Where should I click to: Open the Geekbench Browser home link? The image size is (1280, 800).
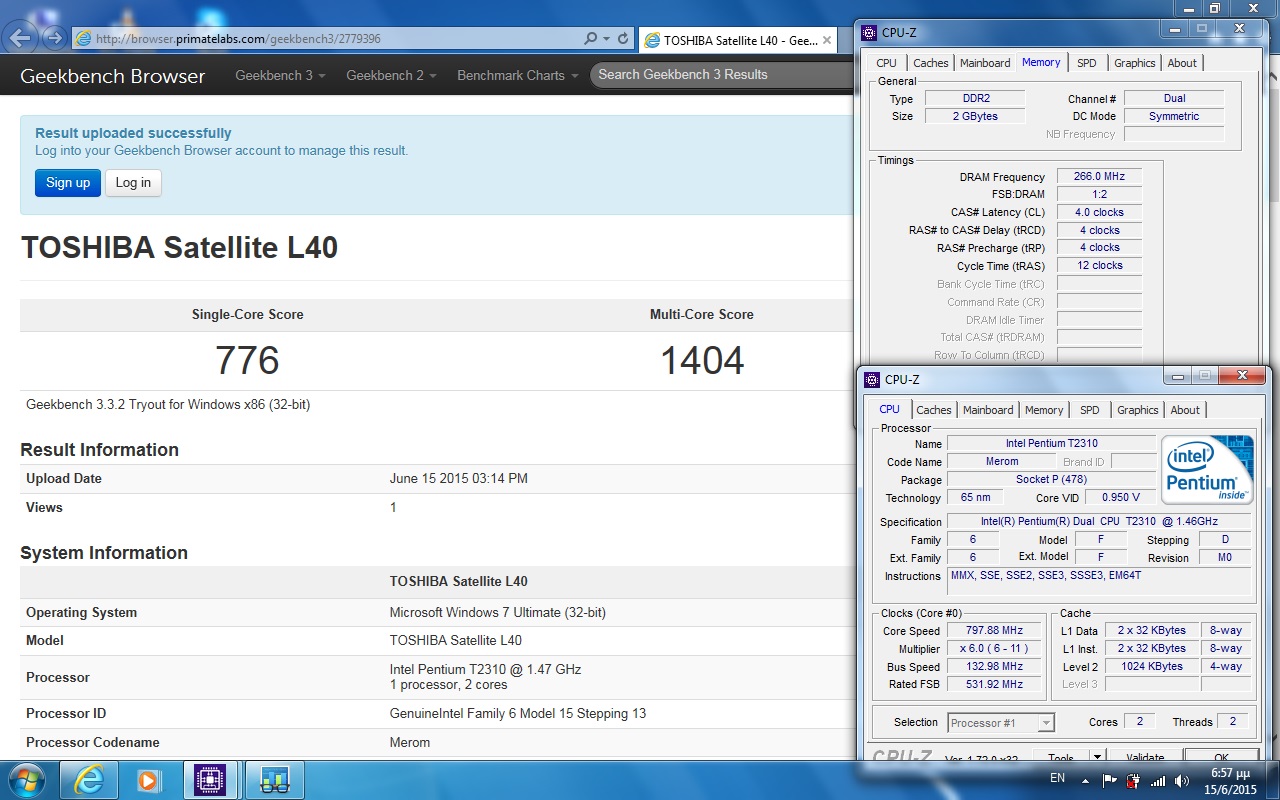(112, 76)
